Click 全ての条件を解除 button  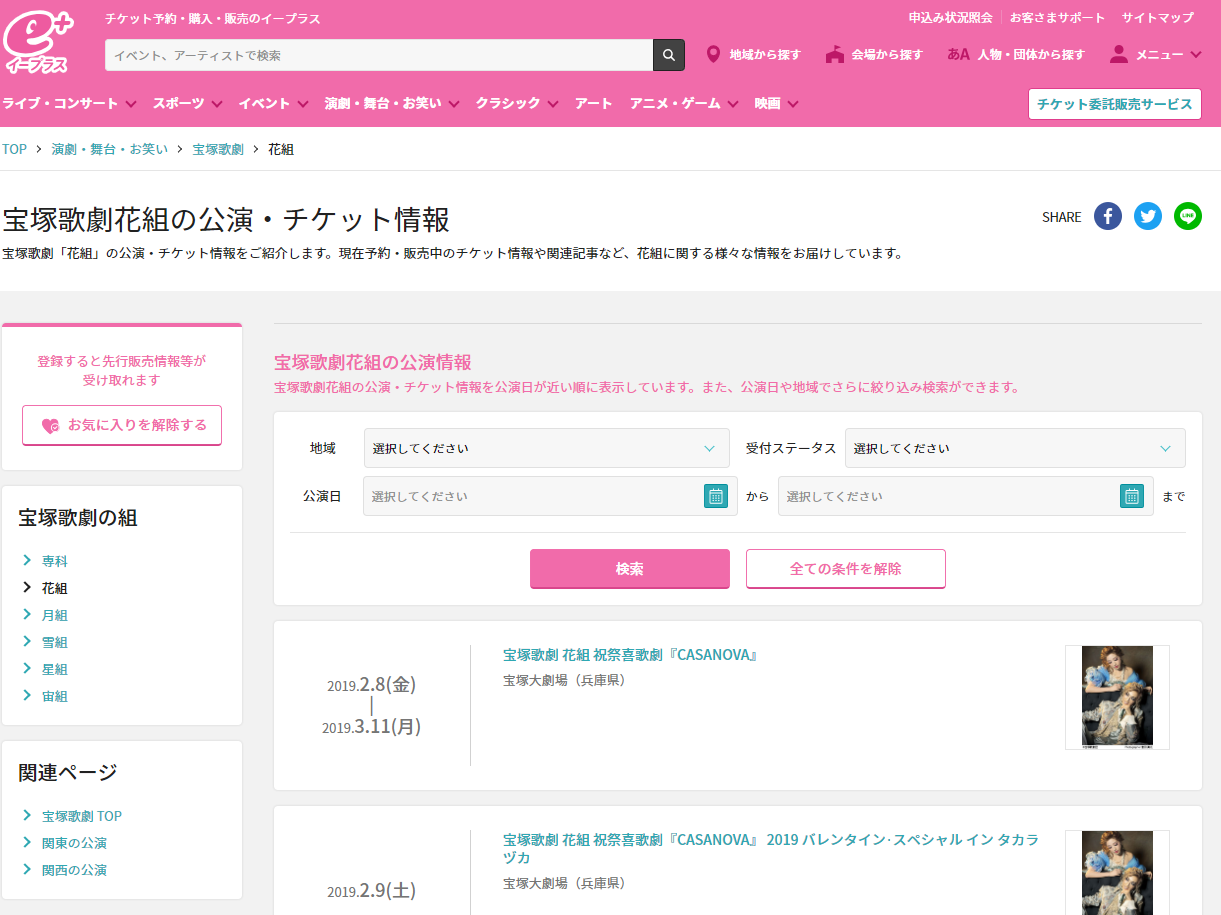846,569
